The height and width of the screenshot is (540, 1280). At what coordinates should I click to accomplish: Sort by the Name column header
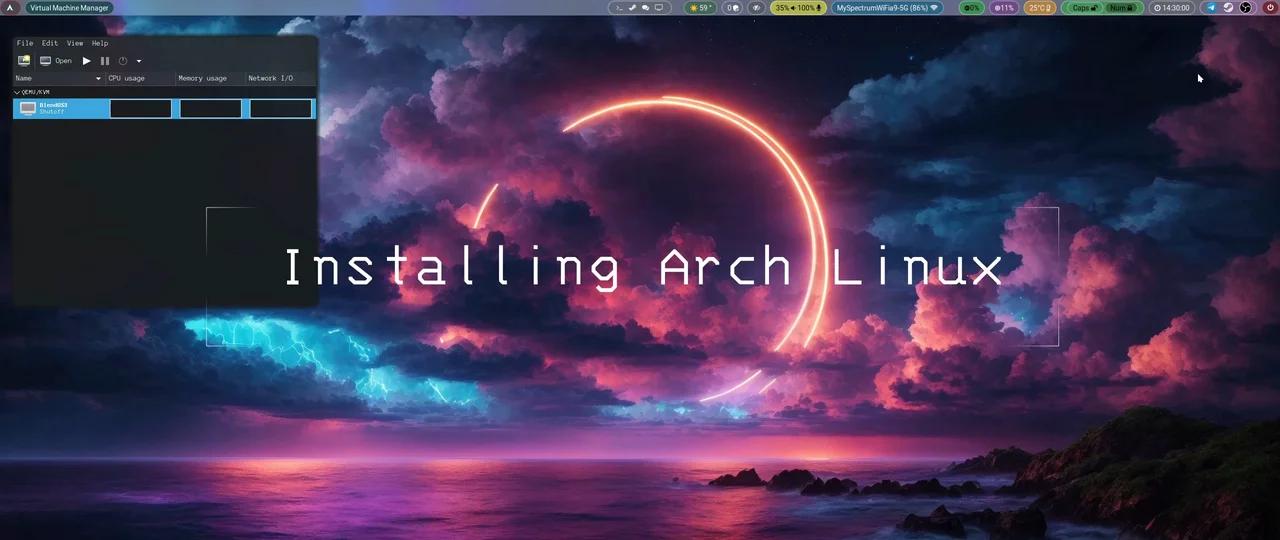point(59,78)
